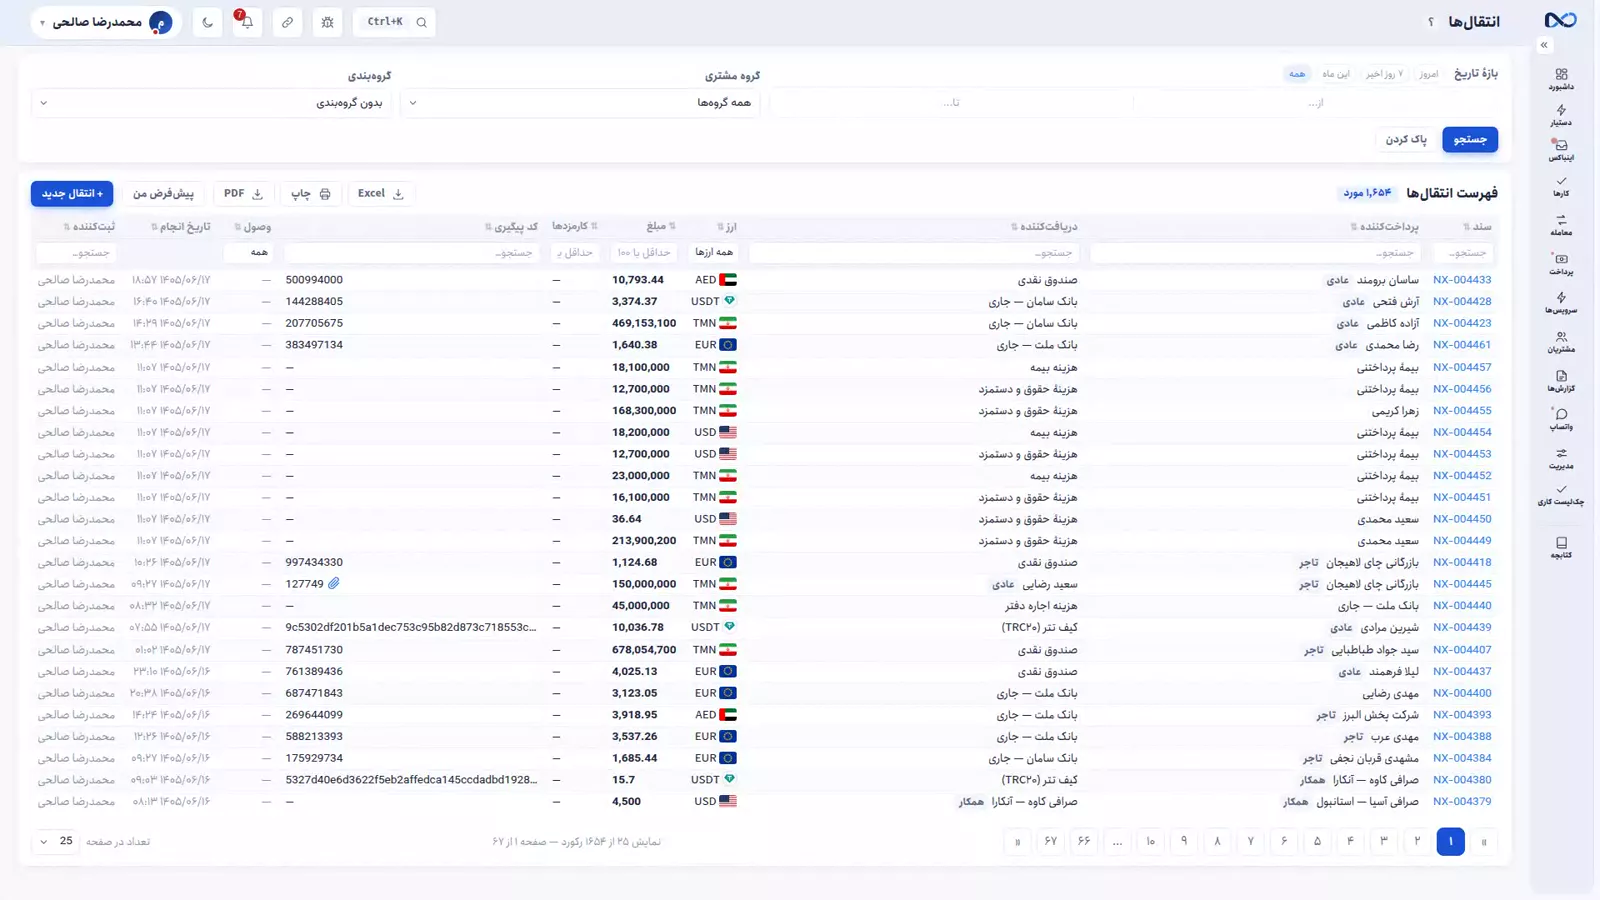Click the جستجو search button
The image size is (1600, 900).
click(x=1470, y=139)
